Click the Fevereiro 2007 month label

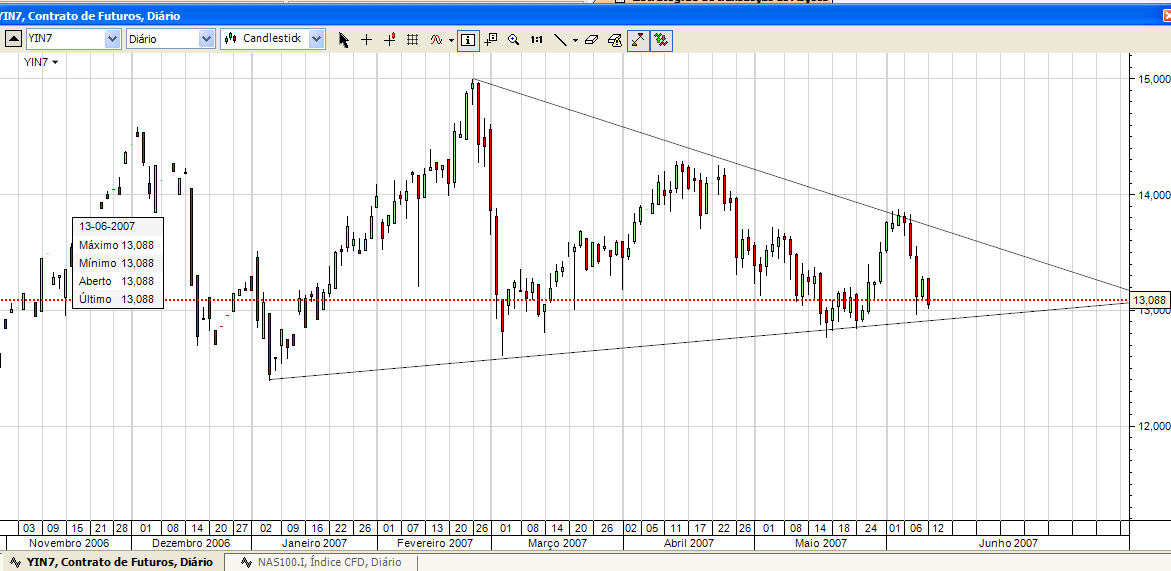434,543
